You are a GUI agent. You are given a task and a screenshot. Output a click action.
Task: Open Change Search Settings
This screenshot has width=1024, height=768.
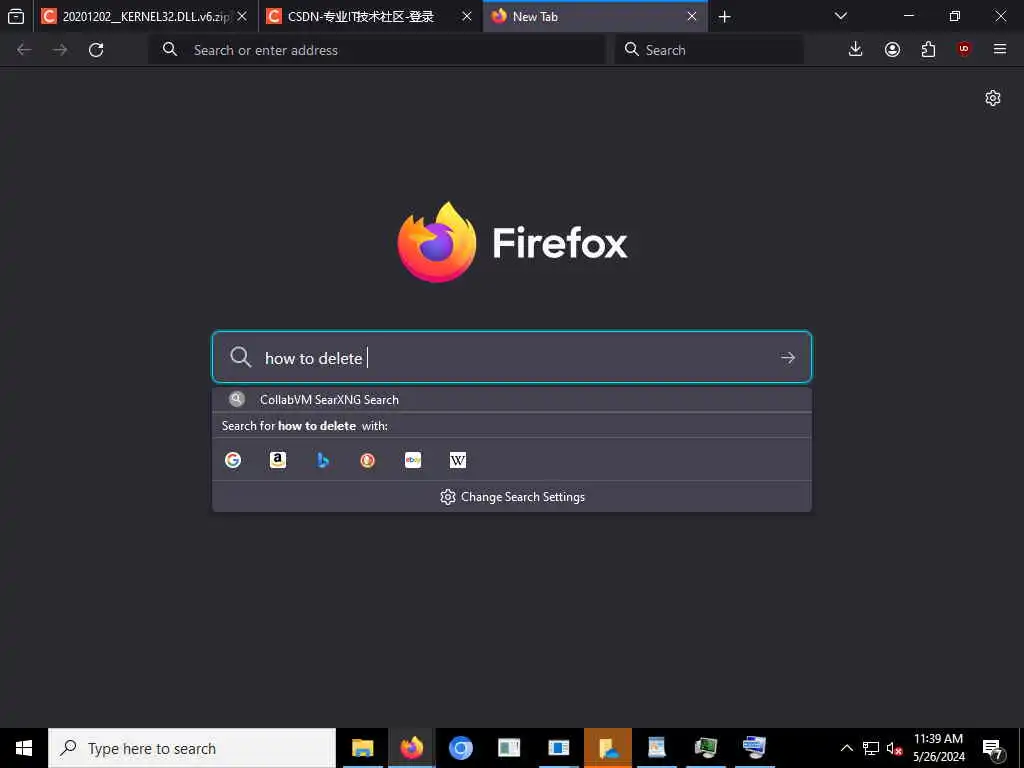[x=512, y=497]
